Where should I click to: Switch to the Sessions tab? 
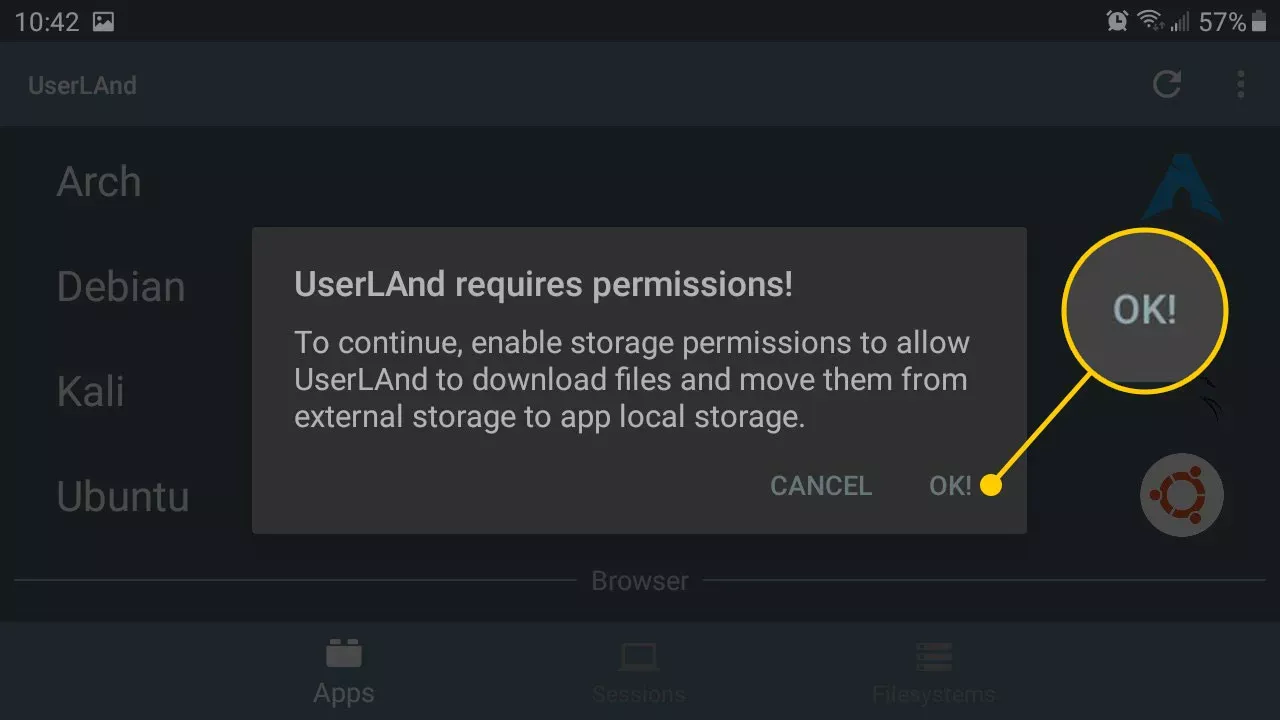638,672
